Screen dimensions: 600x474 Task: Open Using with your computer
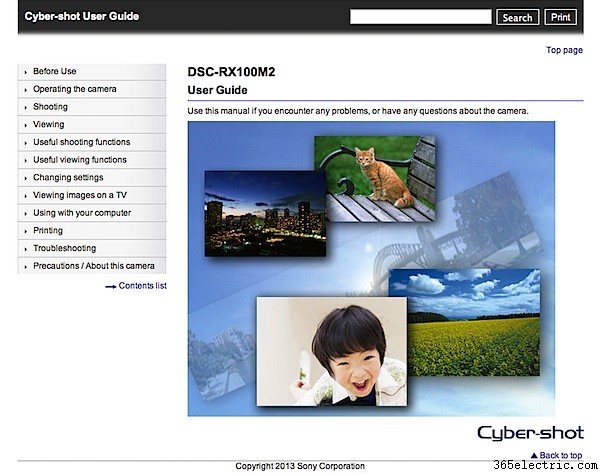coord(92,213)
